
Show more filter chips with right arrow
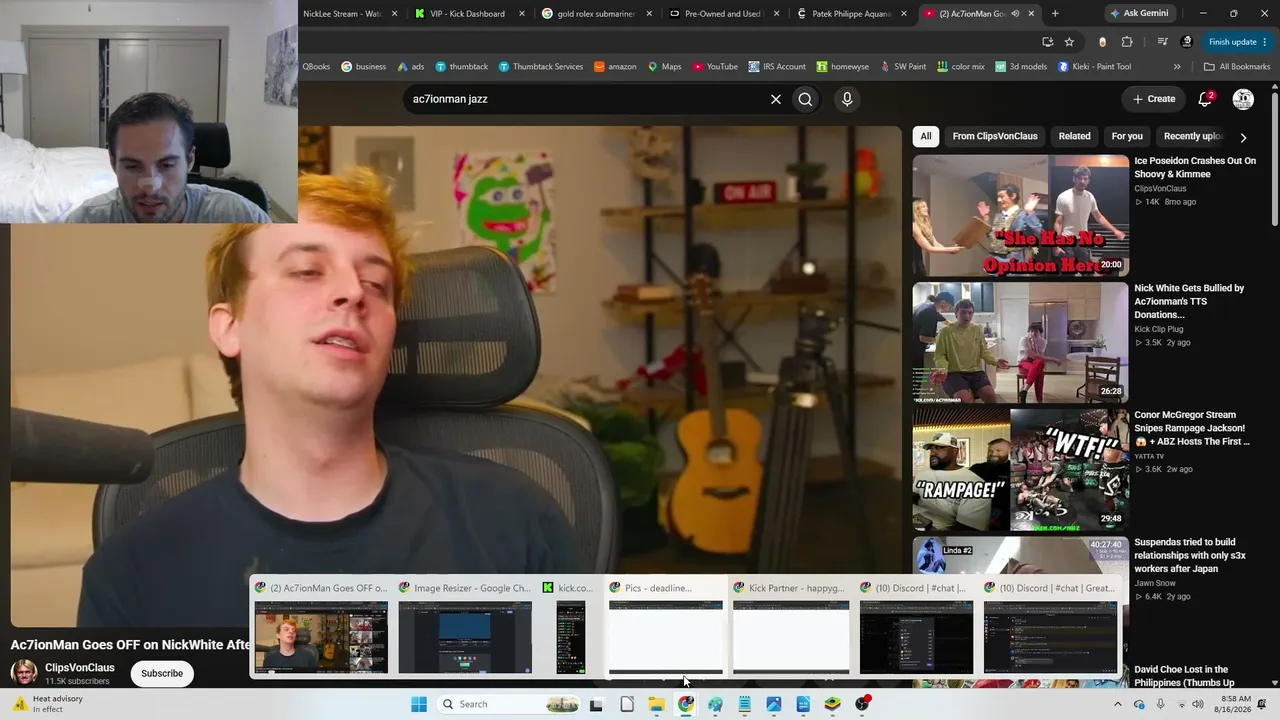pos(1243,137)
